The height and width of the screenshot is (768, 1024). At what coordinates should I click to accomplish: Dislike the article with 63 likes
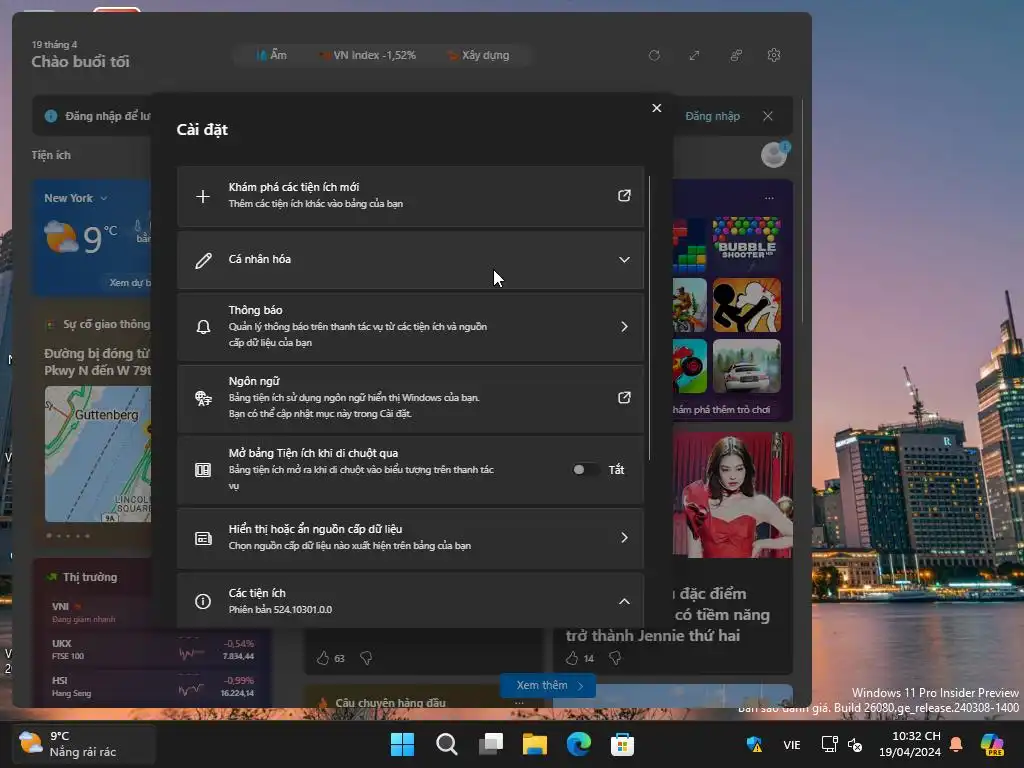point(366,658)
